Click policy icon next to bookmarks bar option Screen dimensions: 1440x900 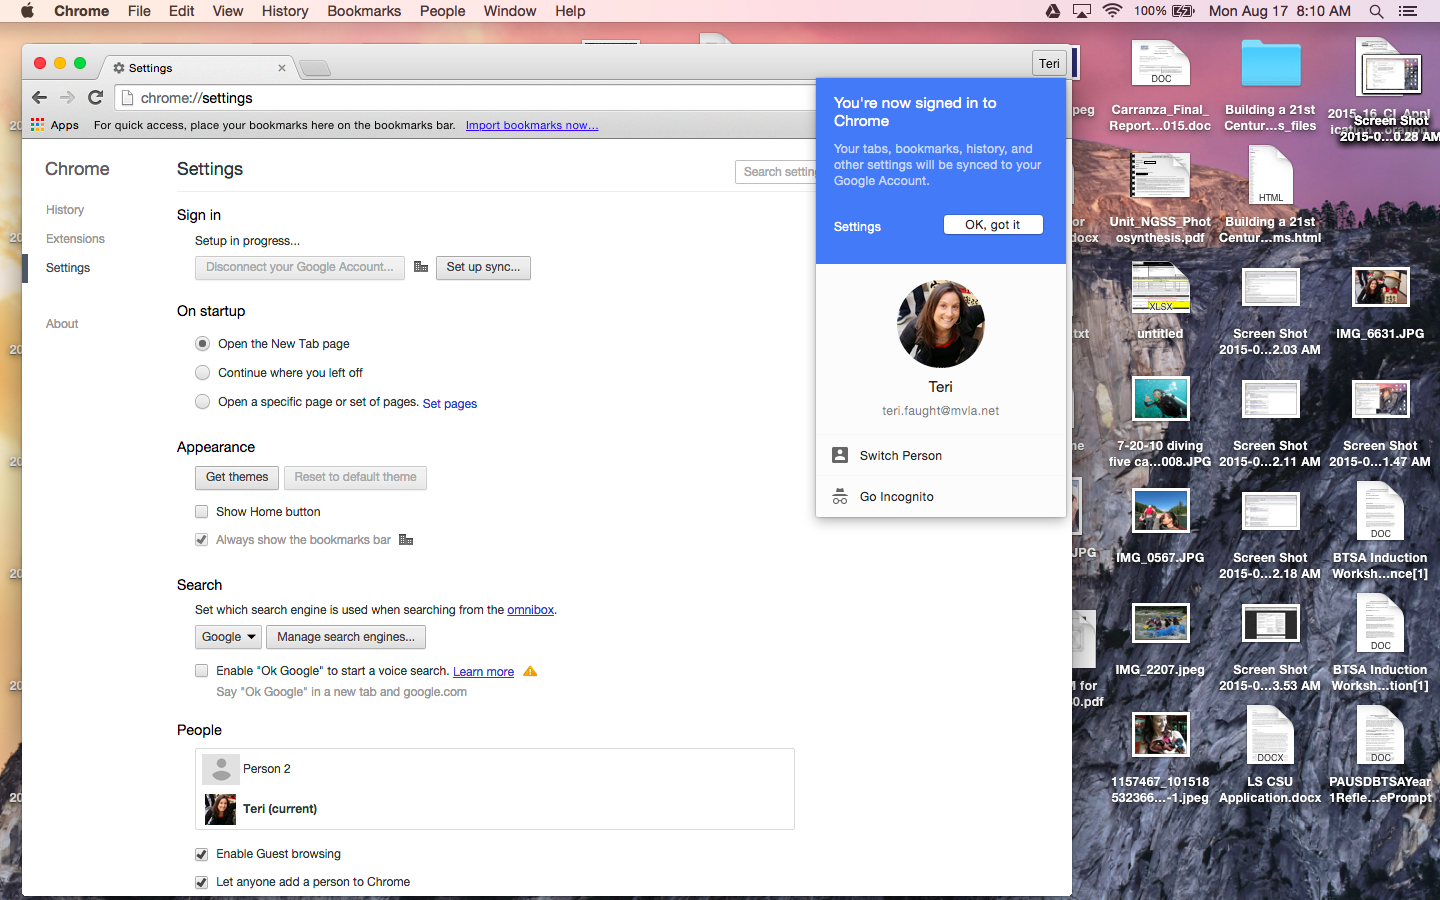tap(406, 540)
